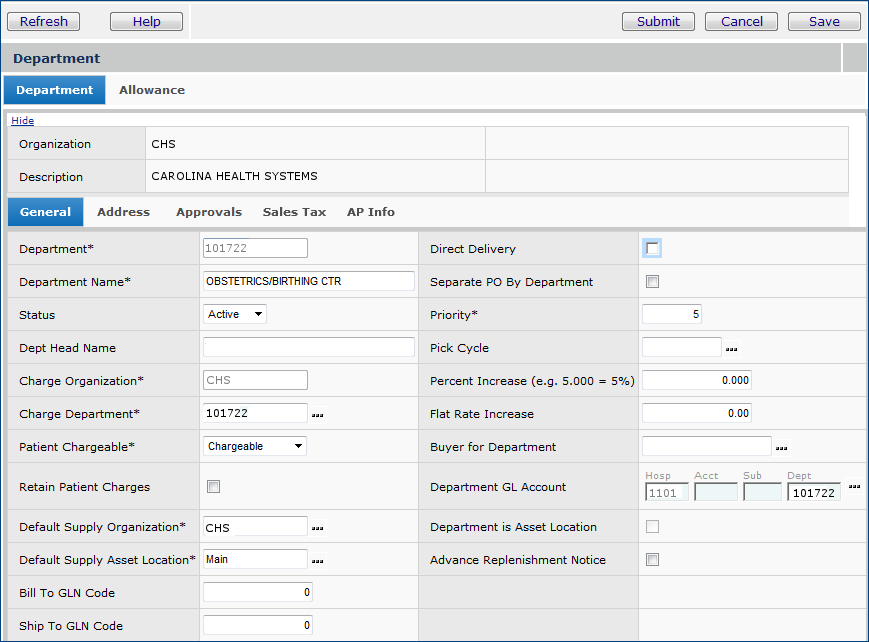Click into the Dept Head Name field
Image resolution: width=869 pixels, height=642 pixels.
[x=308, y=348]
